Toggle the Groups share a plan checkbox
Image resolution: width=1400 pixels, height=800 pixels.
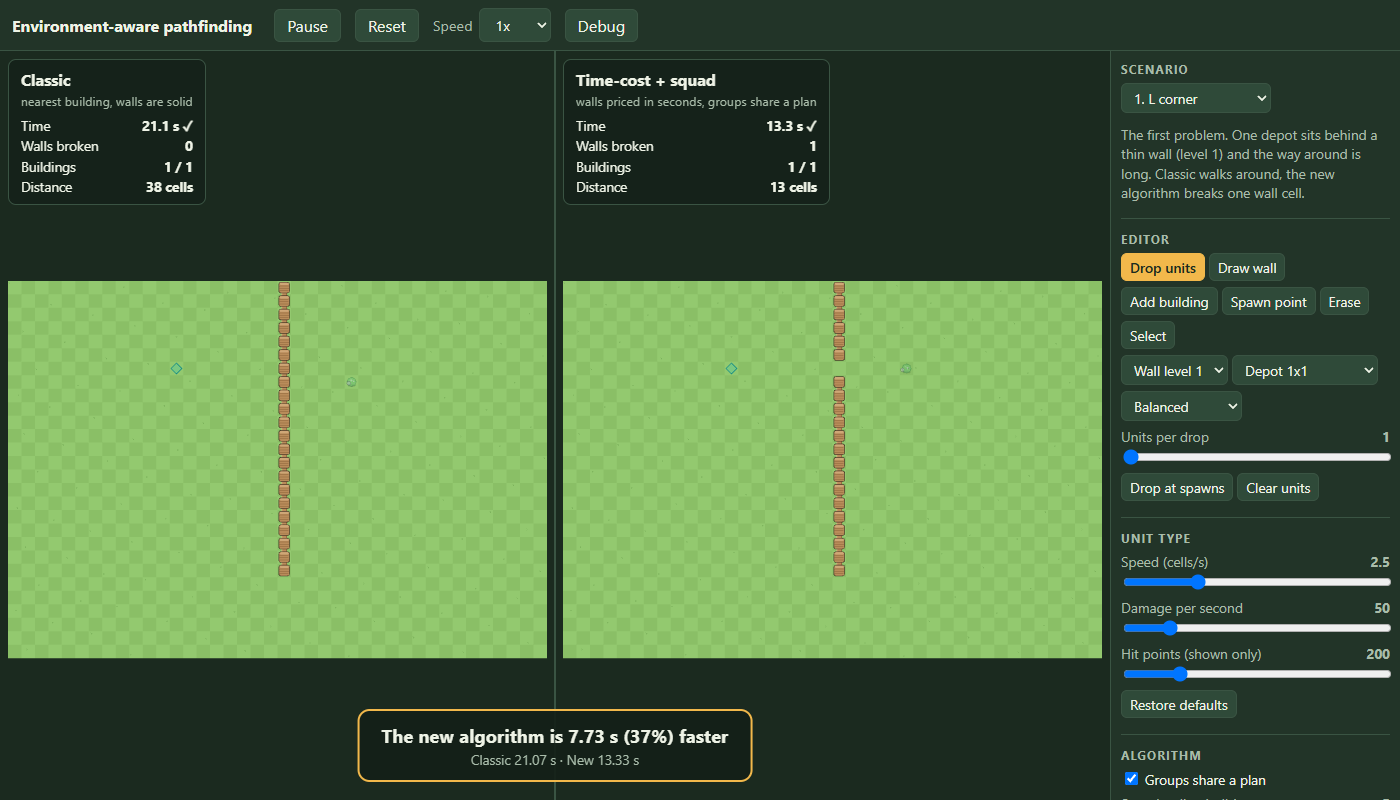[x=1132, y=779]
